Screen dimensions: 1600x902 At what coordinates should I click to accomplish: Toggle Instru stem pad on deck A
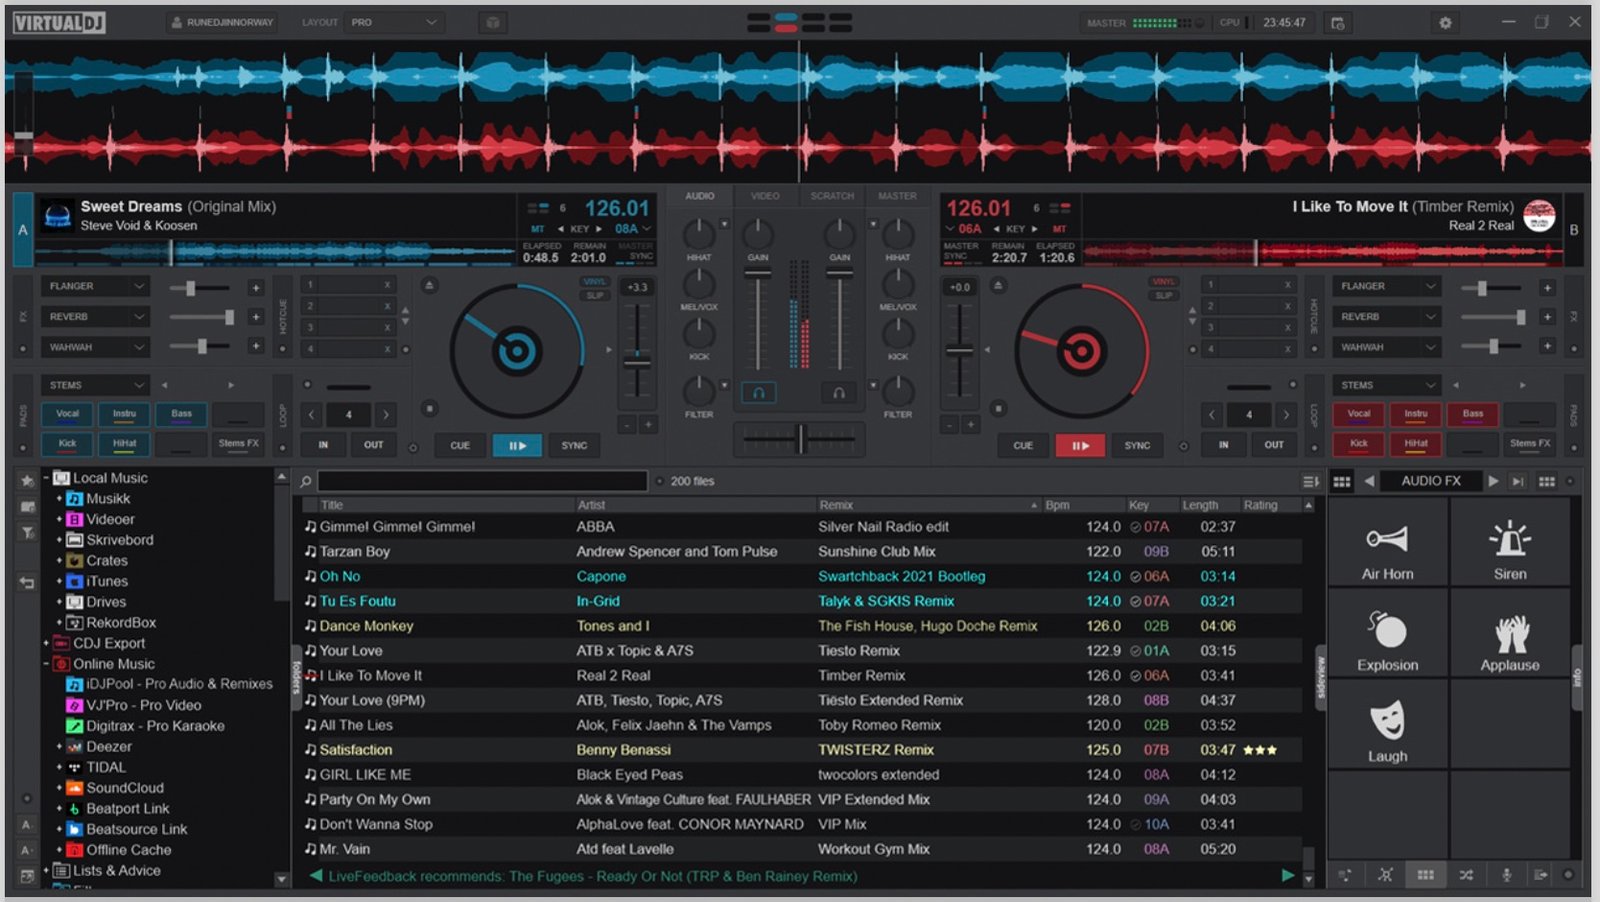point(124,413)
